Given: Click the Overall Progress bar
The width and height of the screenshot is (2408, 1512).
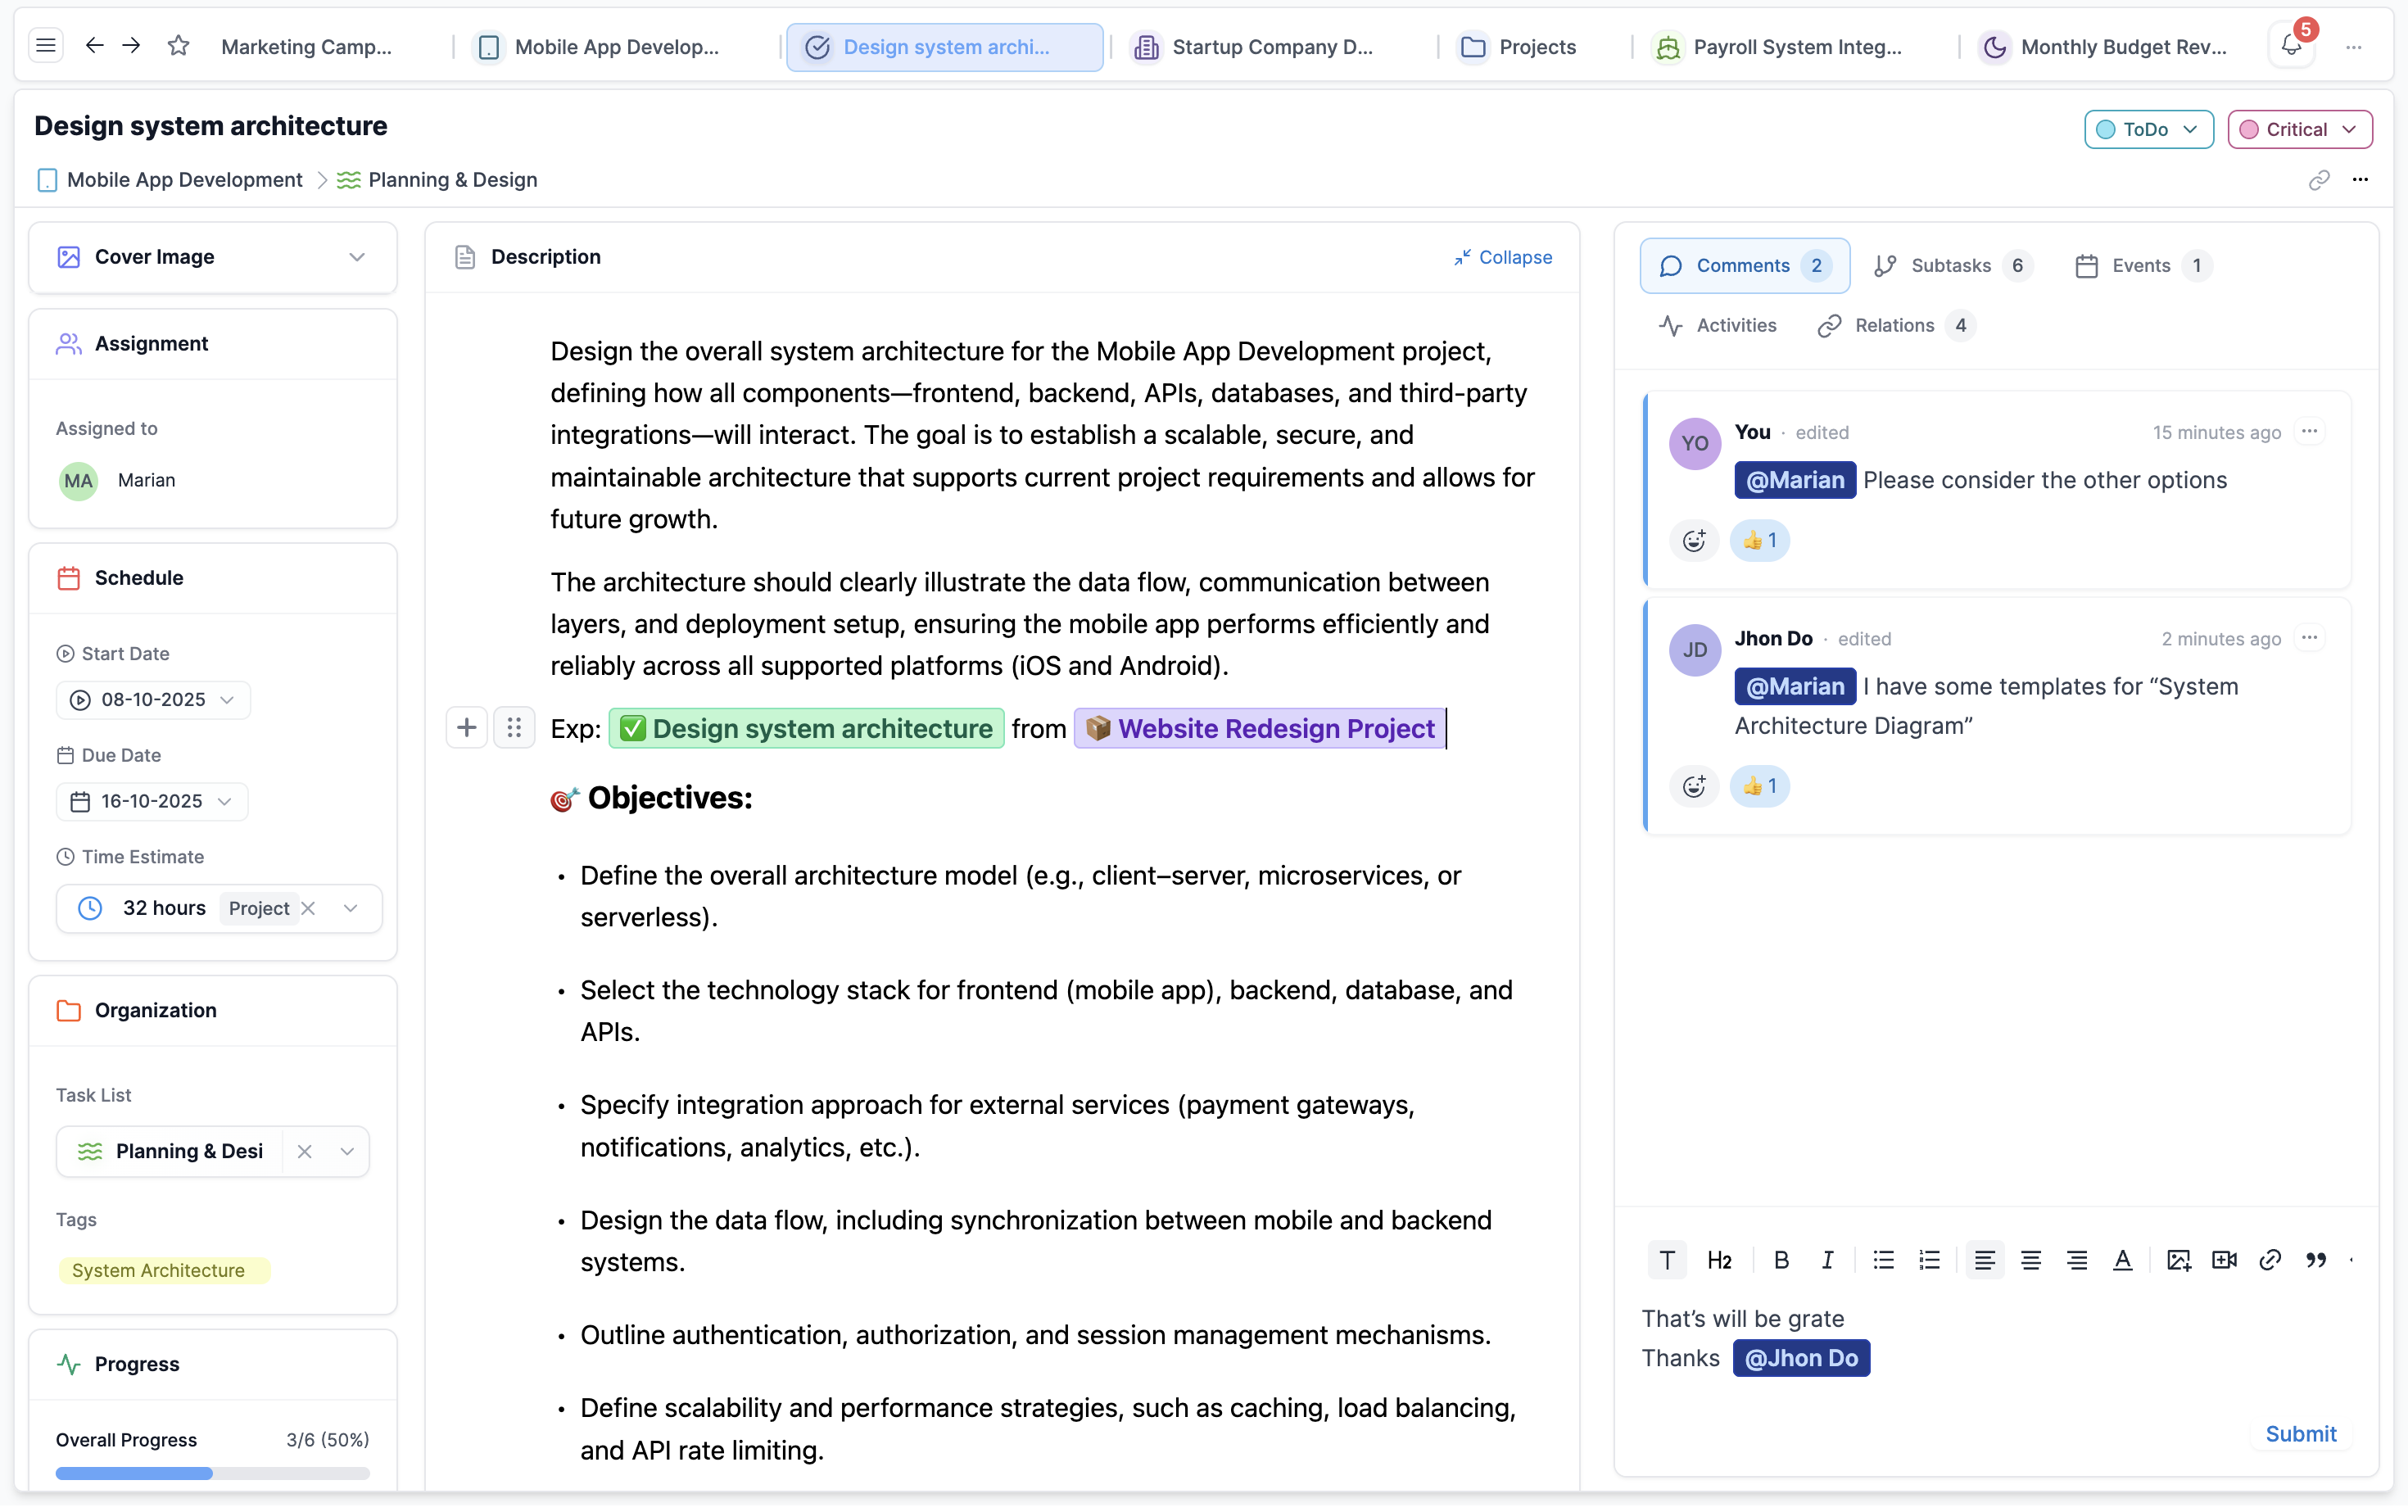Looking at the screenshot, I should 212,1473.
